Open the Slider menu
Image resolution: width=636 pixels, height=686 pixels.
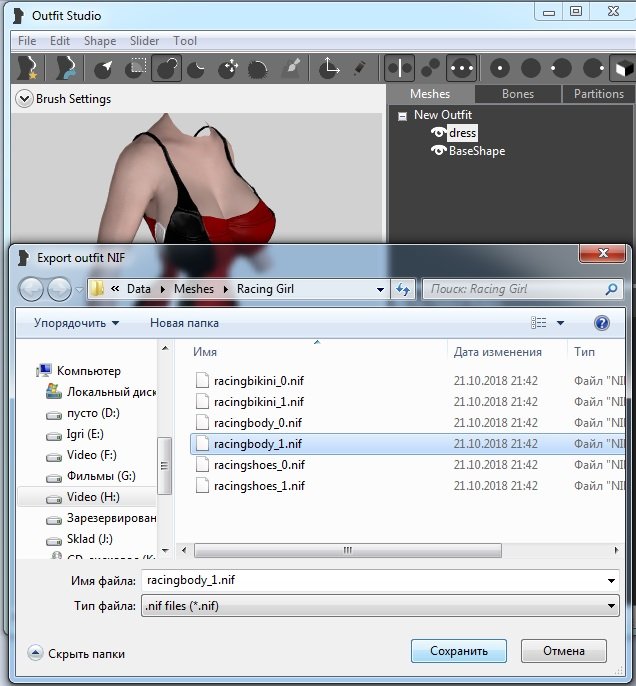(144, 41)
